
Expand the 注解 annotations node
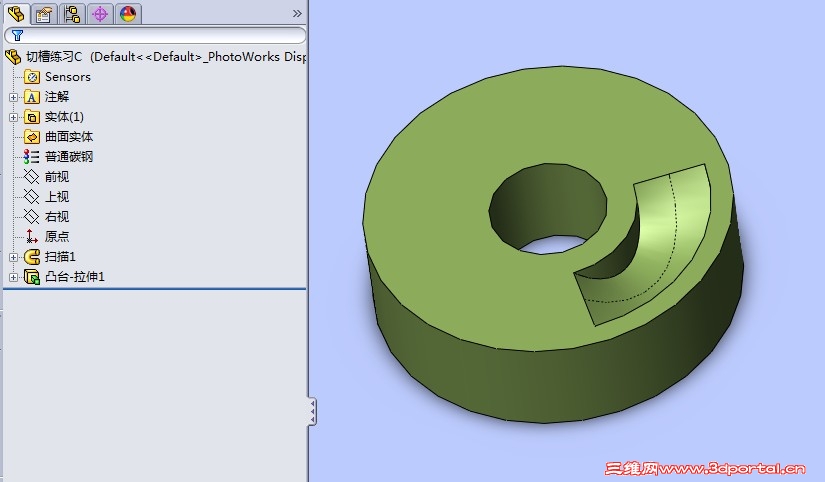pyautogui.click(x=14, y=97)
